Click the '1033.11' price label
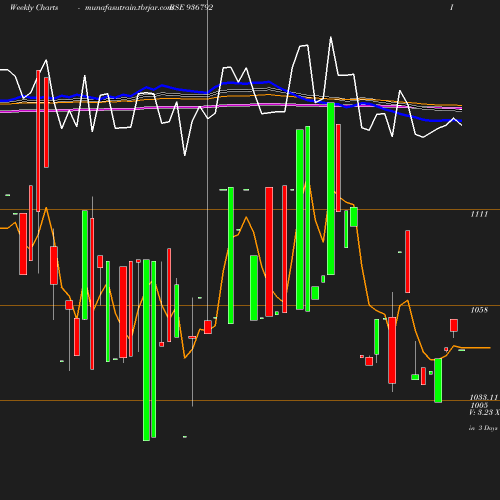Viewport: 500px width, 500px height. (x=484, y=397)
